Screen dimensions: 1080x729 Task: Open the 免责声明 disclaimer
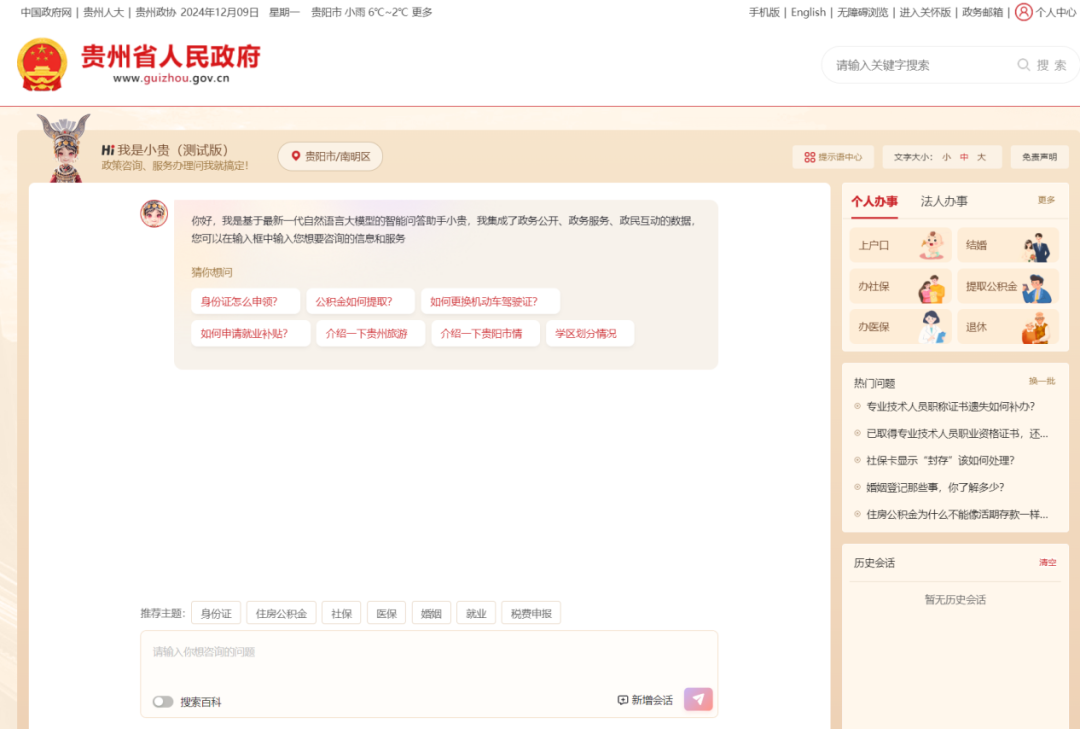click(1038, 157)
